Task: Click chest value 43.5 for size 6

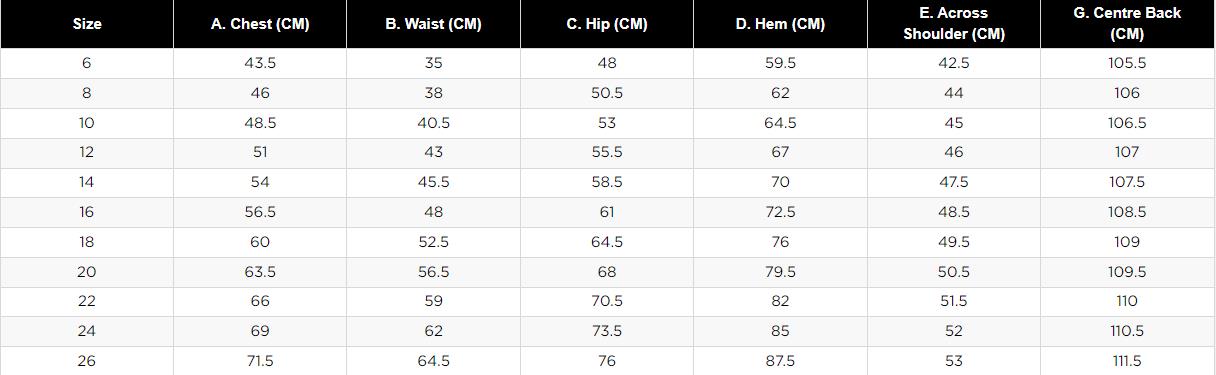Action: pyautogui.click(x=260, y=63)
